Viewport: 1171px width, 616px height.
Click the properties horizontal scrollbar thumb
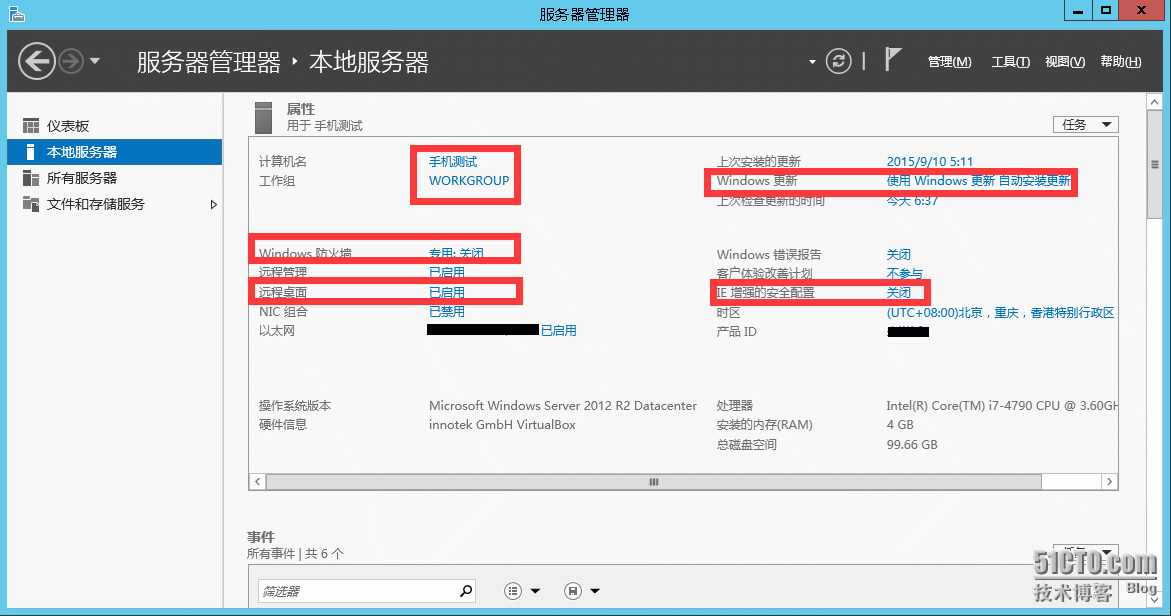tap(653, 482)
